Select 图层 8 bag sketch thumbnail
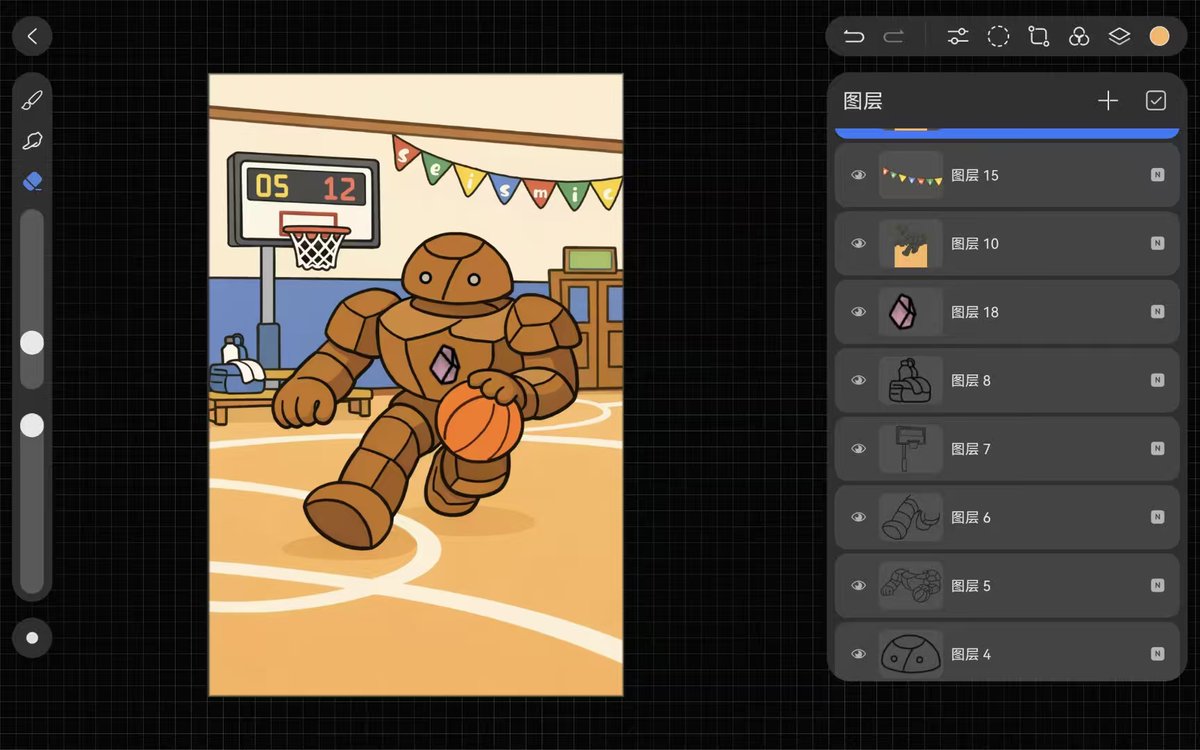The image size is (1200, 750). click(x=911, y=380)
